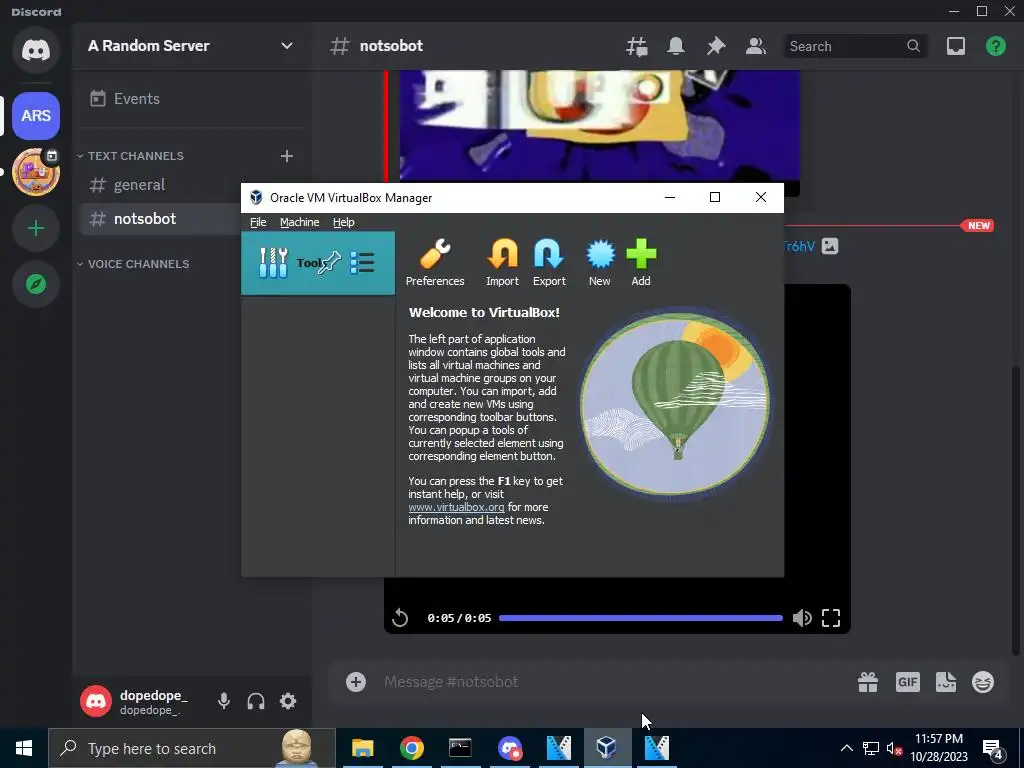Open the image attachment icon beside the username
1024x768 pixels.
(830, 246)
